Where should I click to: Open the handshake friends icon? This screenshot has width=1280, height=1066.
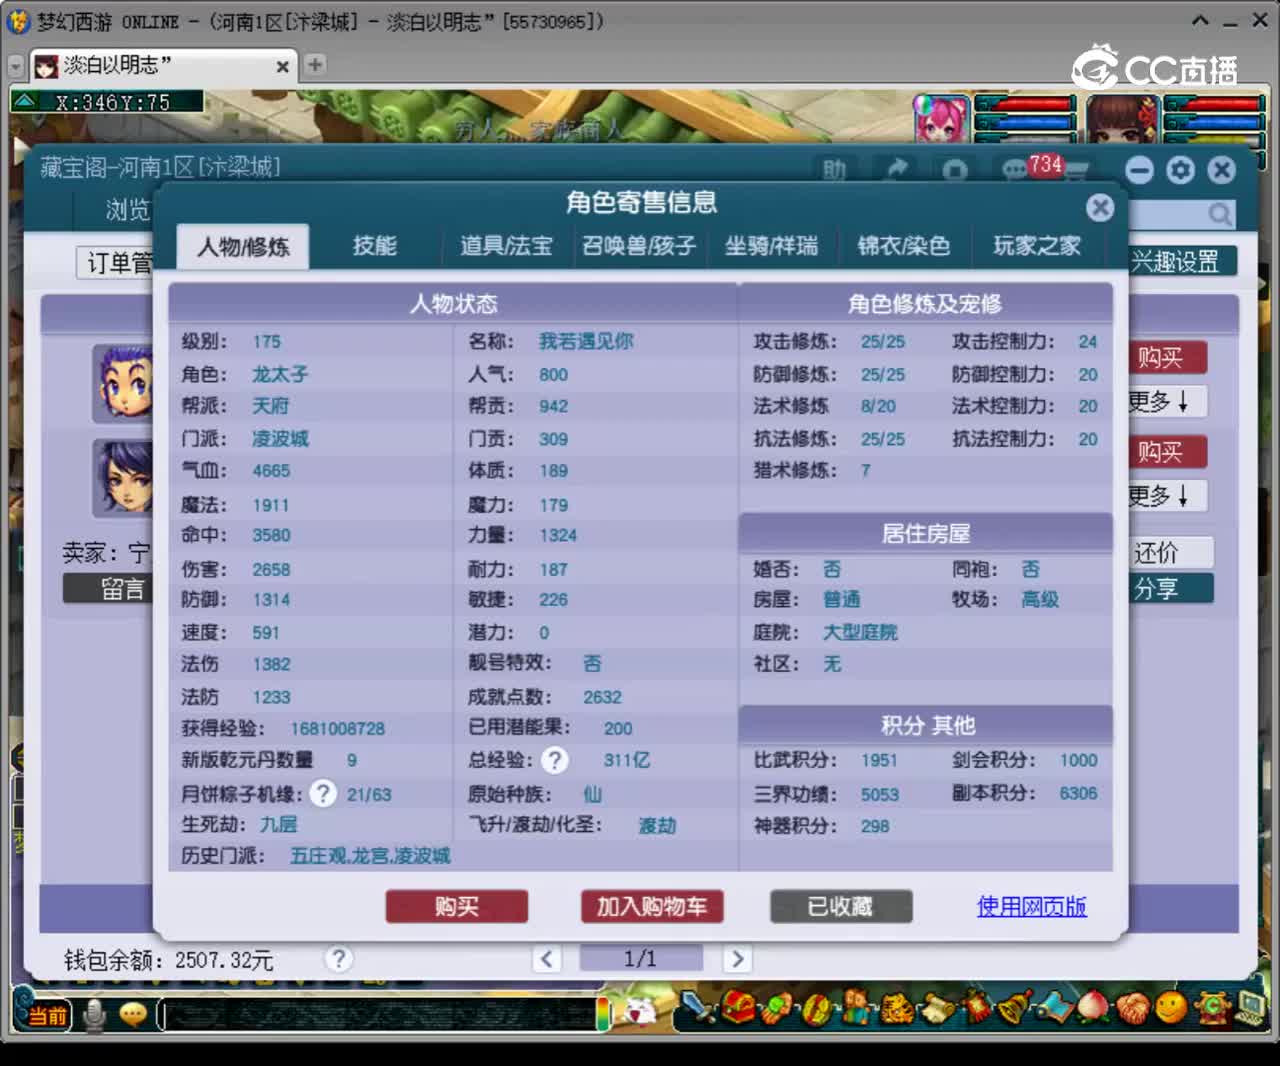[1132, 1008]
